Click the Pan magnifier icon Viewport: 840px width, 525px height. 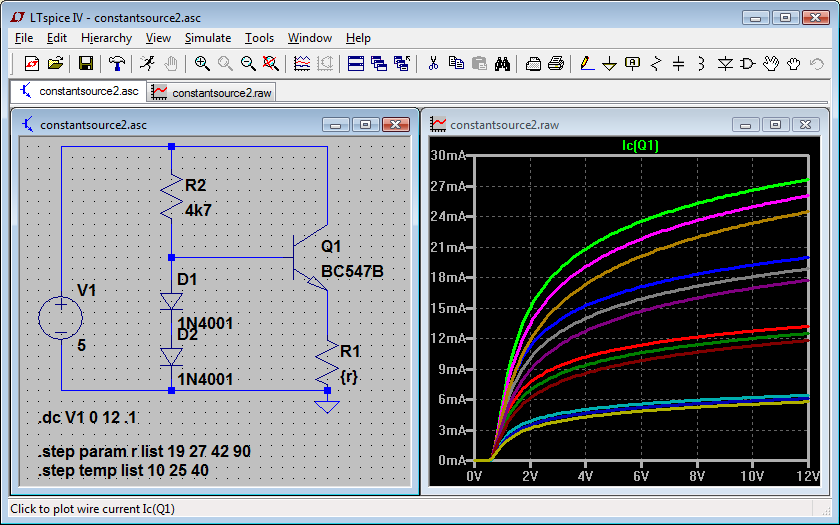pyautogui.click(x=225, y=64)
